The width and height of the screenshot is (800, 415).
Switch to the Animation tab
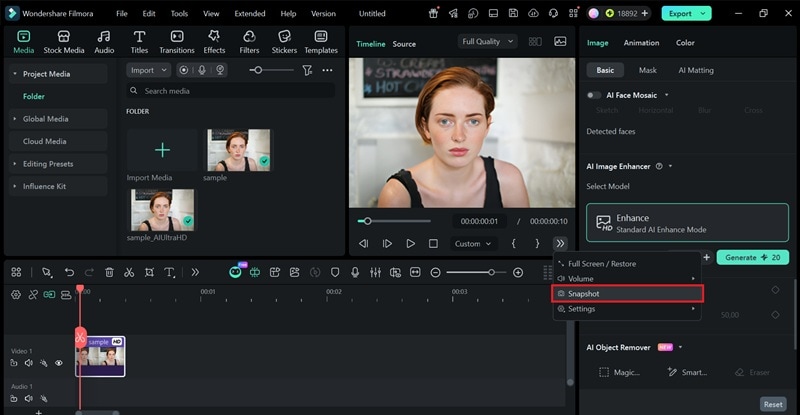[x=641, y=43]
